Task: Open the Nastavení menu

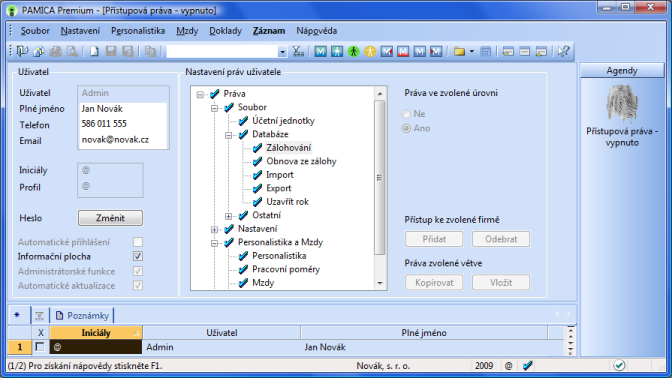Action: point(80,31)
